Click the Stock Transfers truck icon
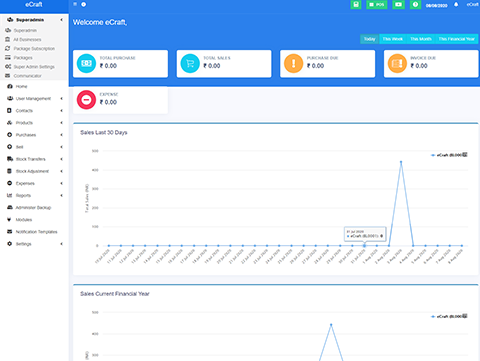Screen dimensions: 480x361 (10, 159)
